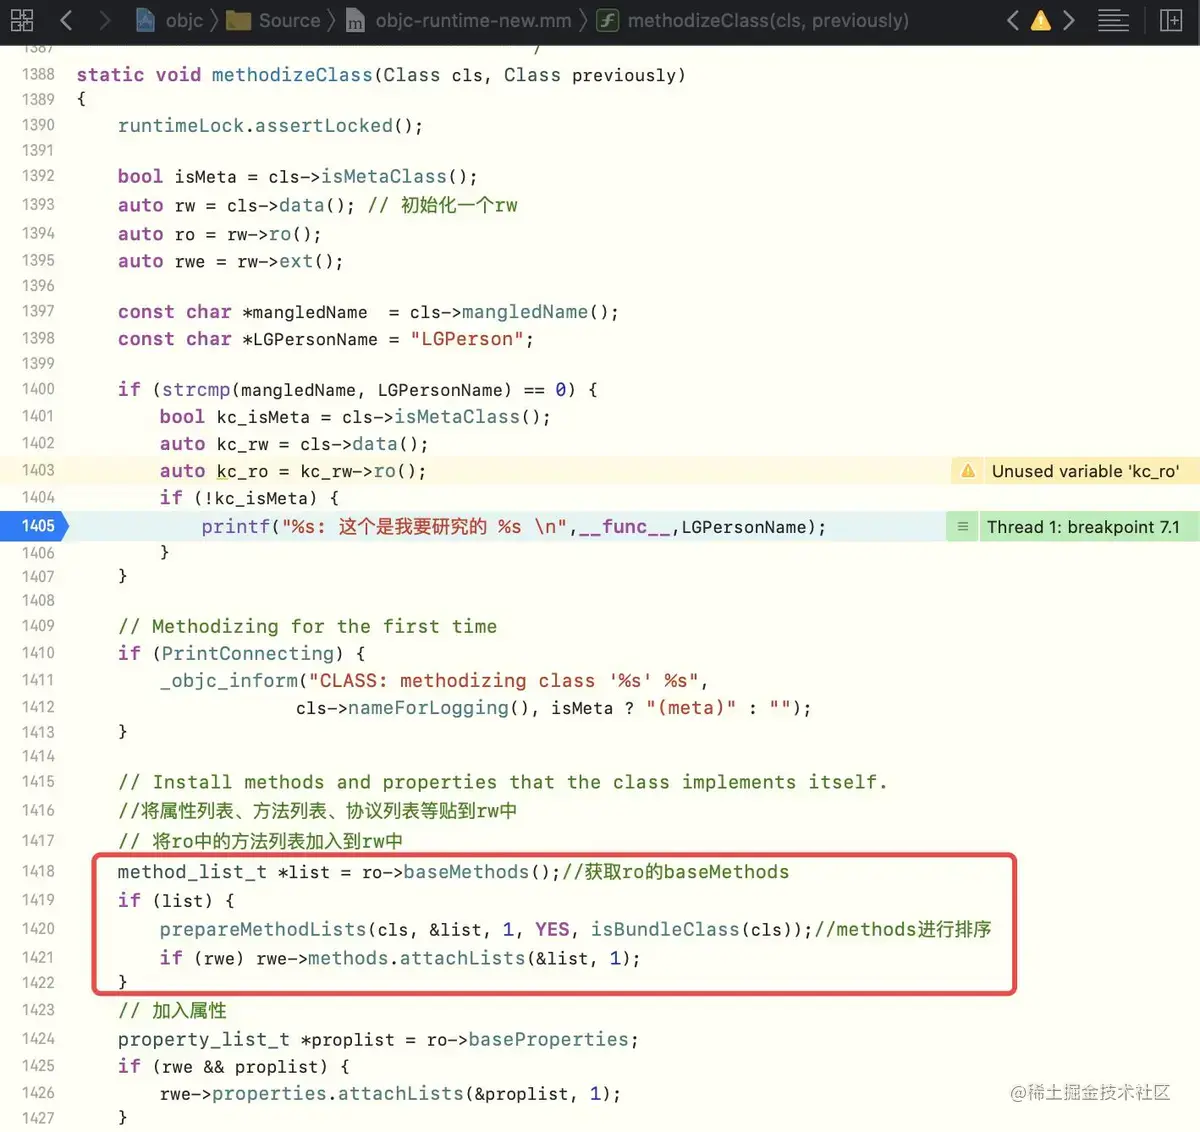Click PrintConnecting on line 1410
This screenshot has width=1200, height=1132.
click(248, 654)
